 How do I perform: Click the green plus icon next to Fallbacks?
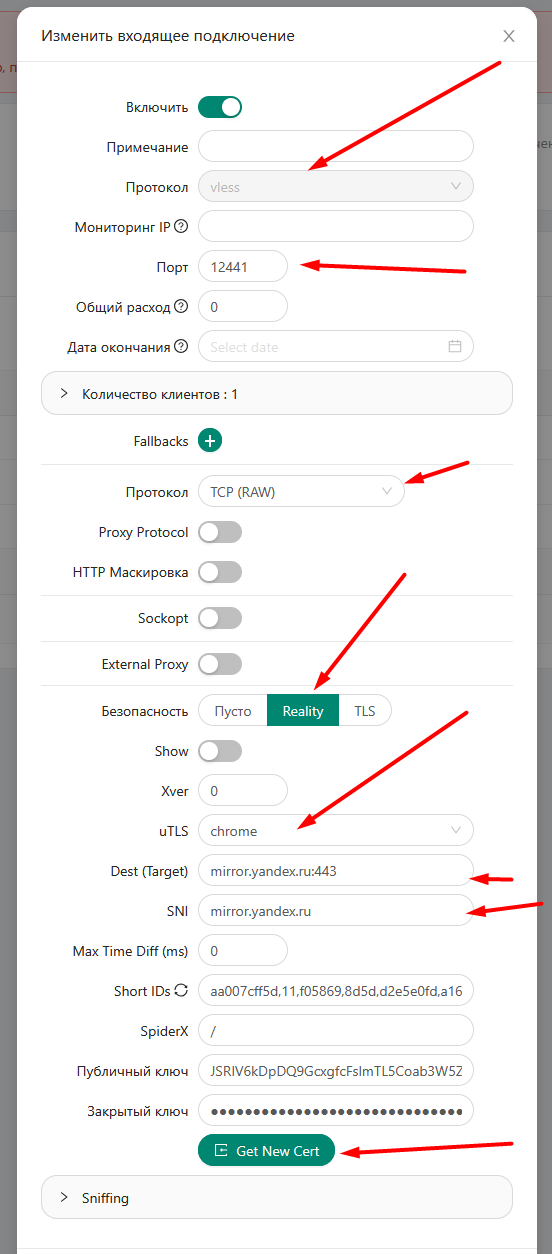click(210, 440)
